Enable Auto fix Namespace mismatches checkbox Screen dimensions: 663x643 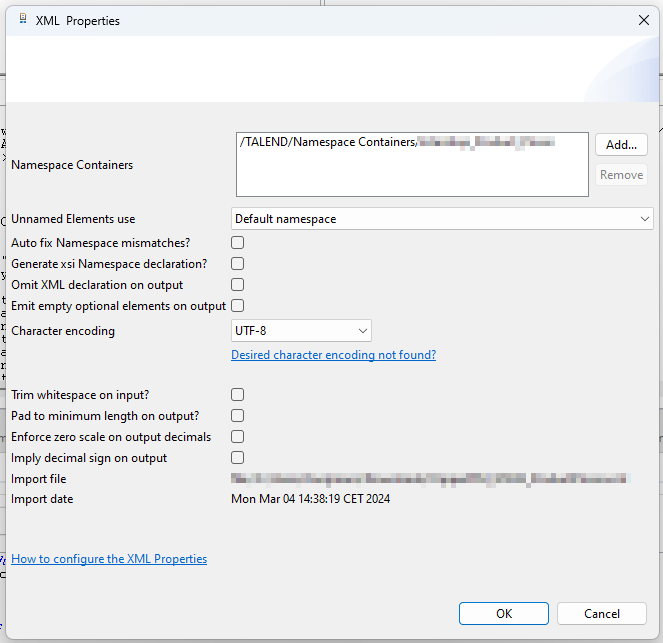tap(238, 243)
